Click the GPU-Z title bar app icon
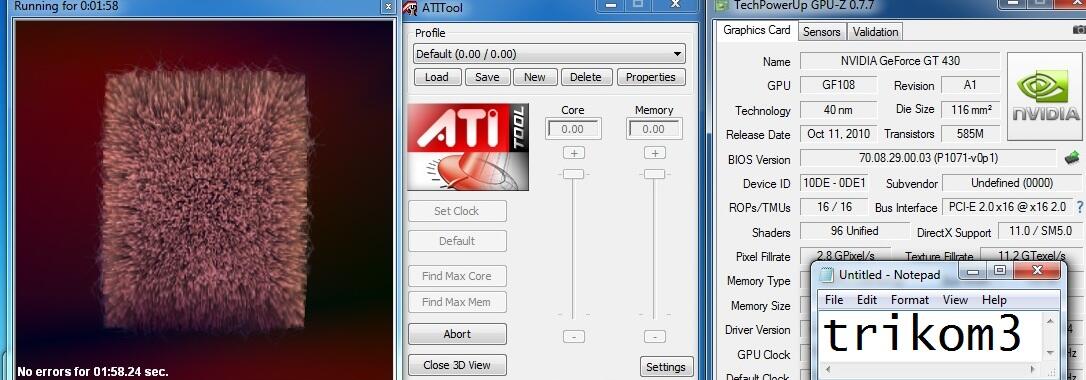Viewport: 1086px width, 380px height. (722, 6)
